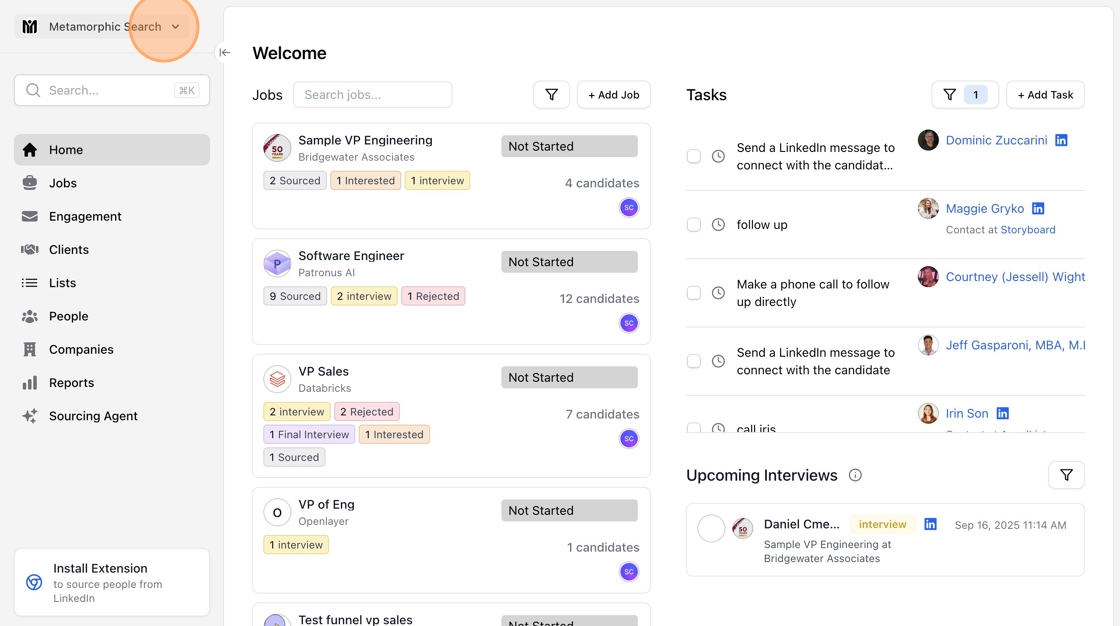
Task: Open the Storyboard company link
Action: [1028, 230]
